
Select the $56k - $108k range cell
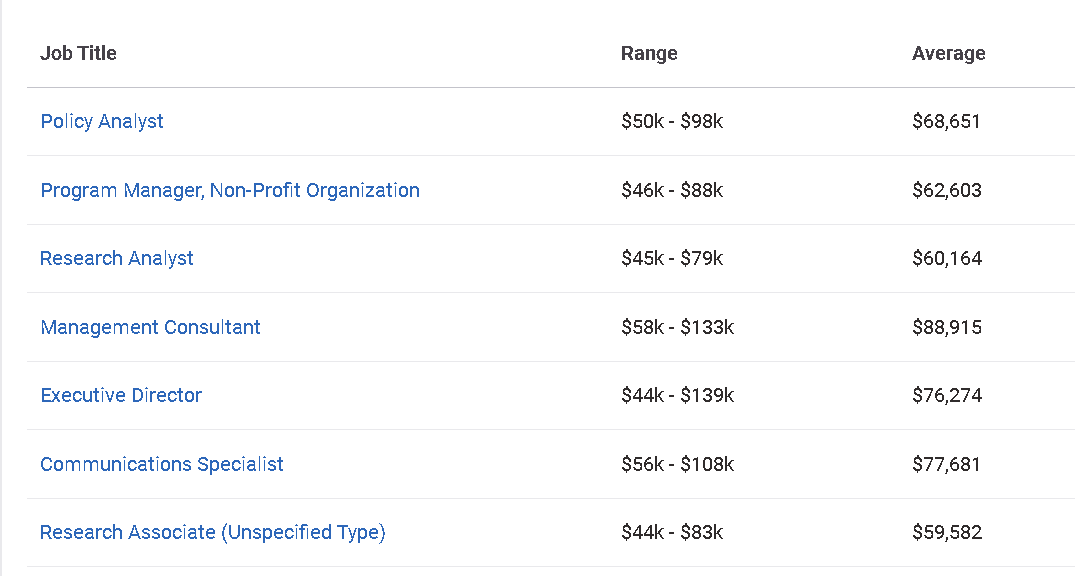click(677, 464)
